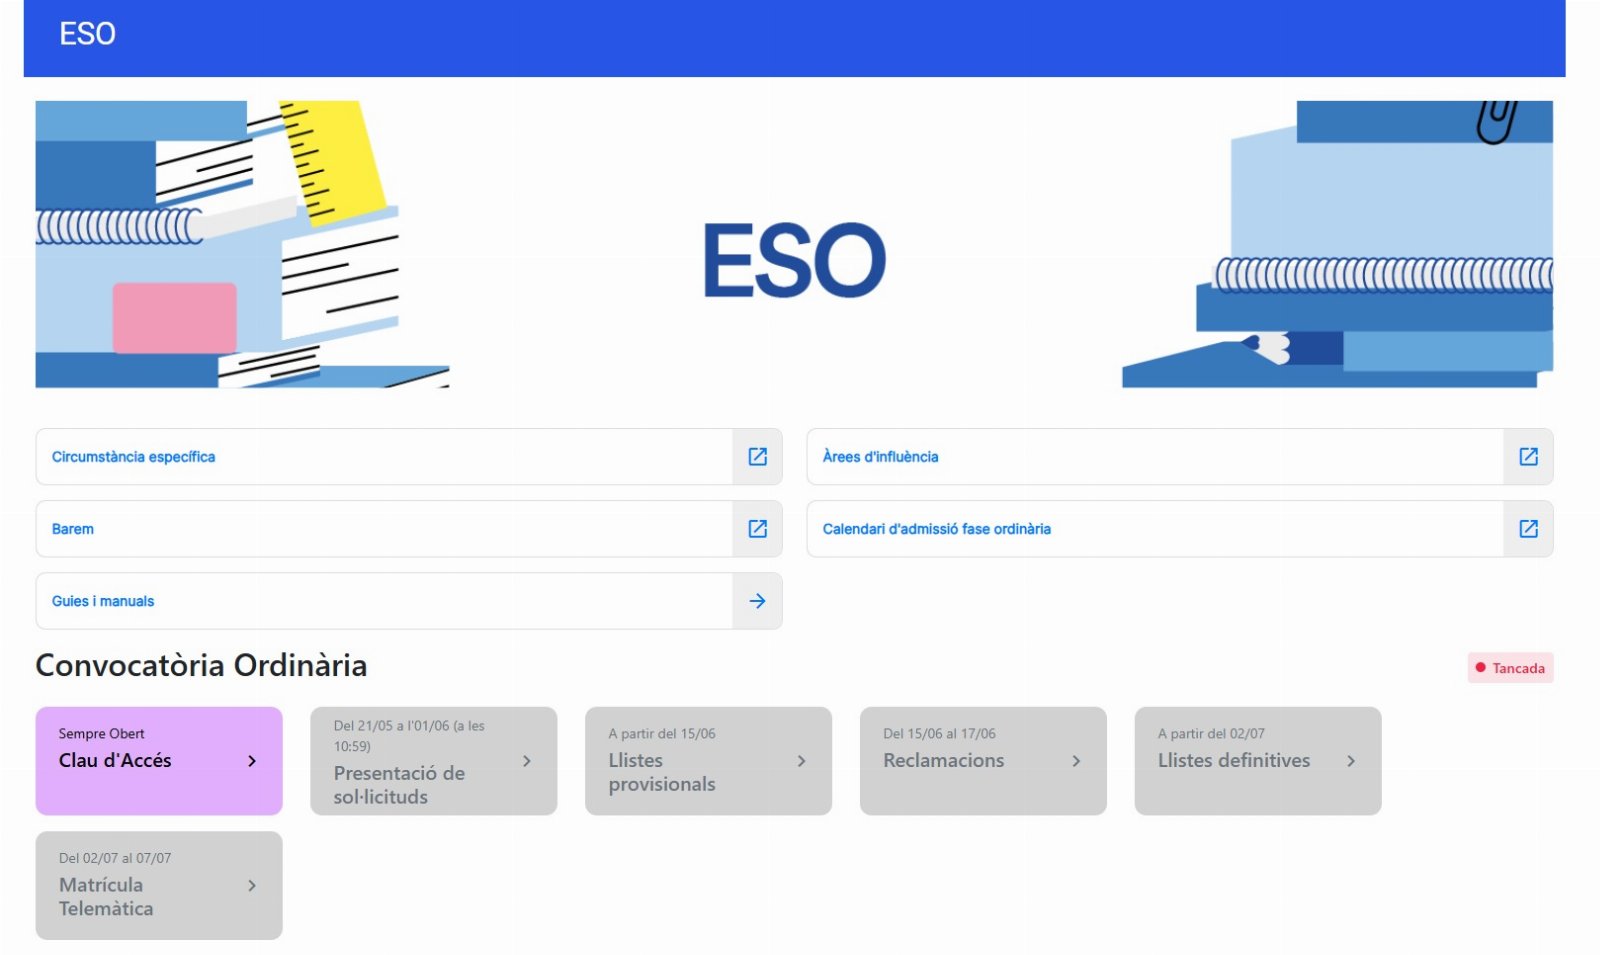Screen dimensions: 1600x955
Task: Select the Presentació de sol·licituds step title
Action: [x=399, y=785]
